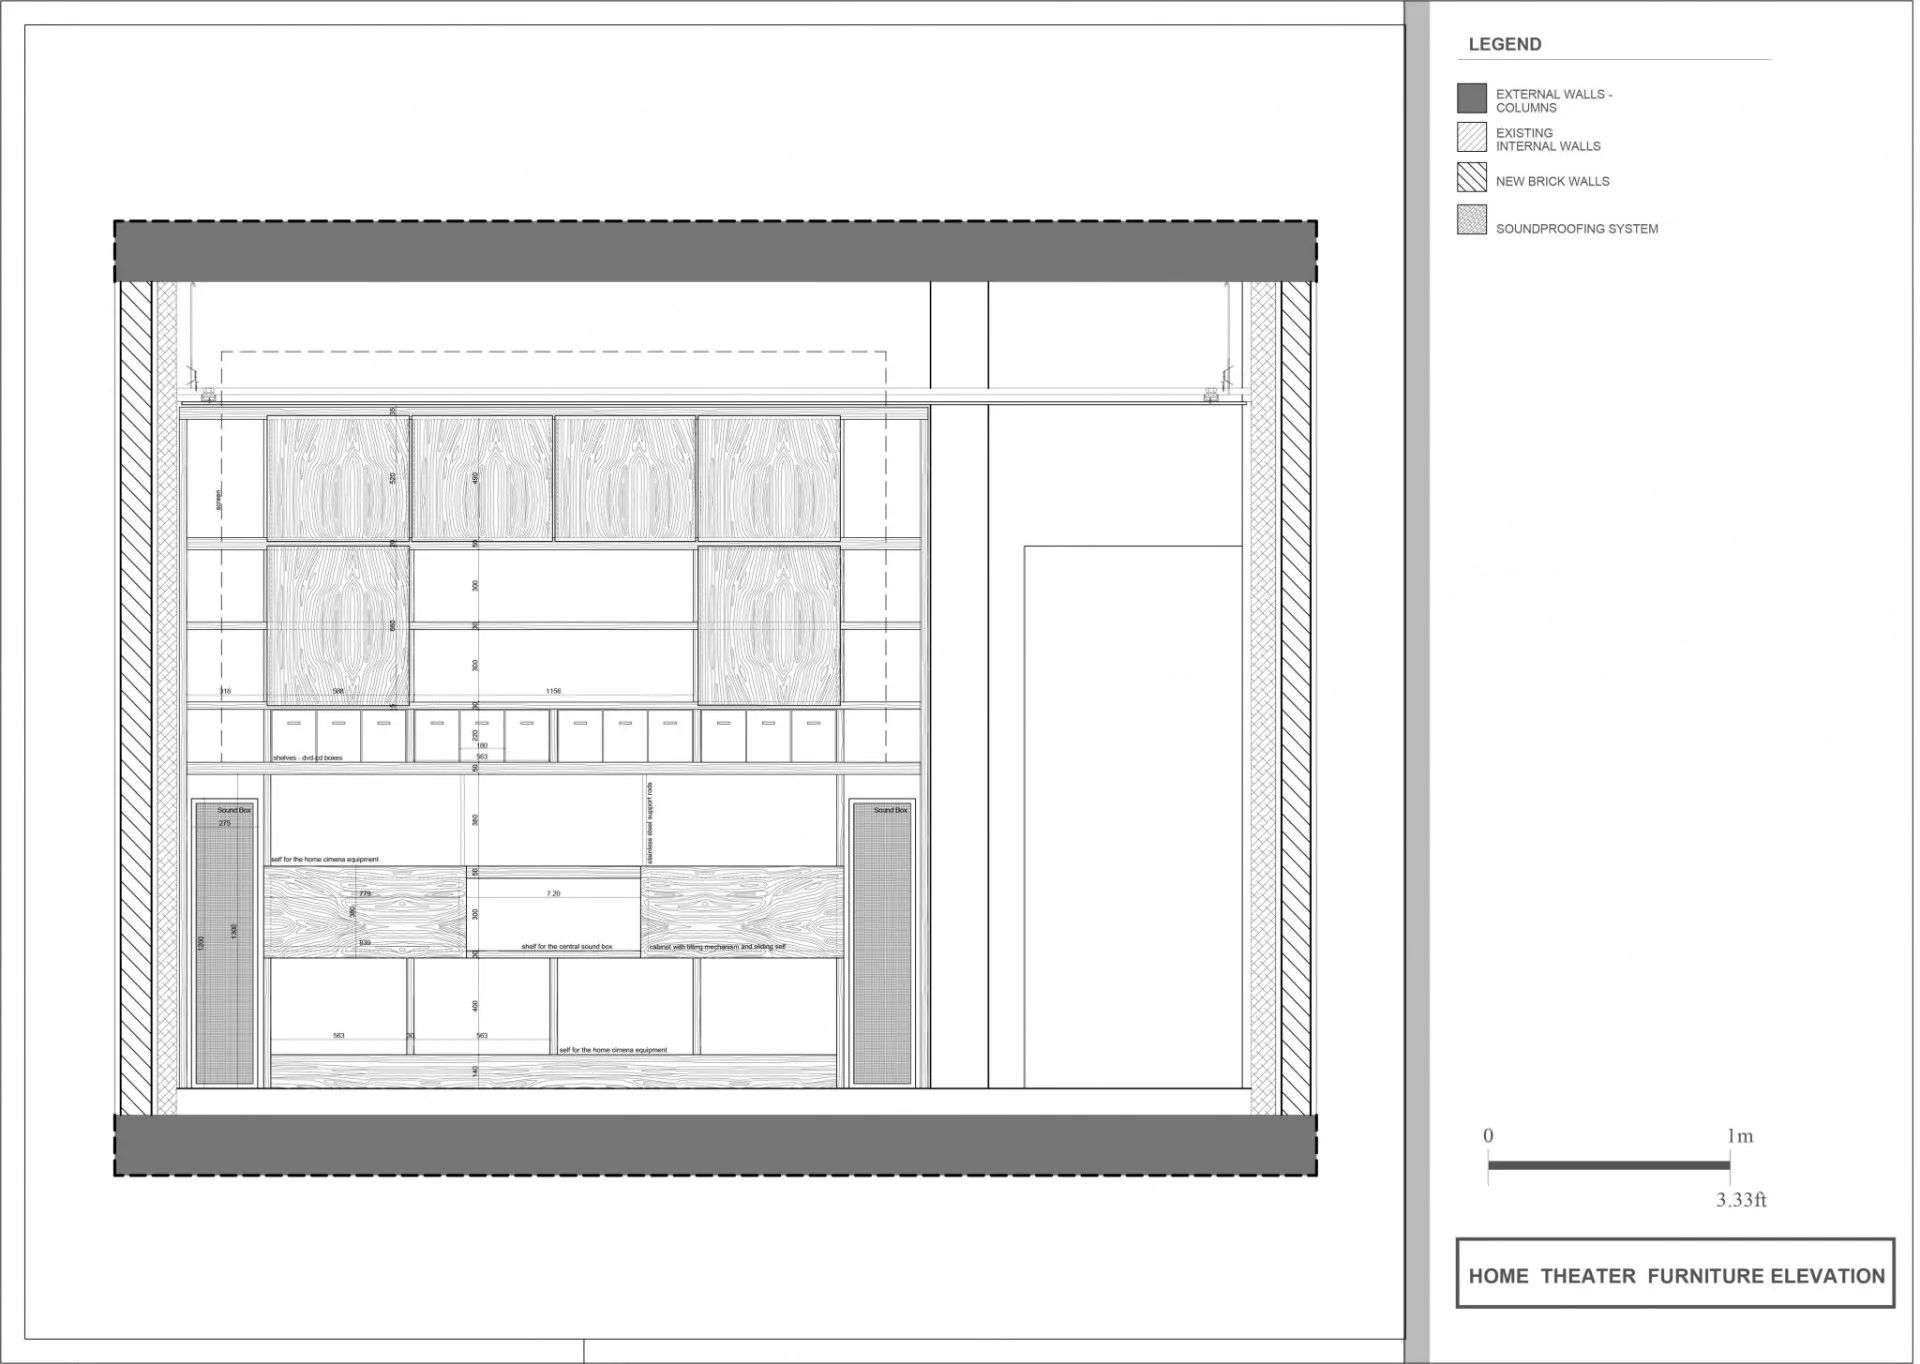This screenshot has height=1364, width=1920.
Task: Click 'EXTERNAL WALLS - COLUMNS' legend label
Action: pos(1553,101)
